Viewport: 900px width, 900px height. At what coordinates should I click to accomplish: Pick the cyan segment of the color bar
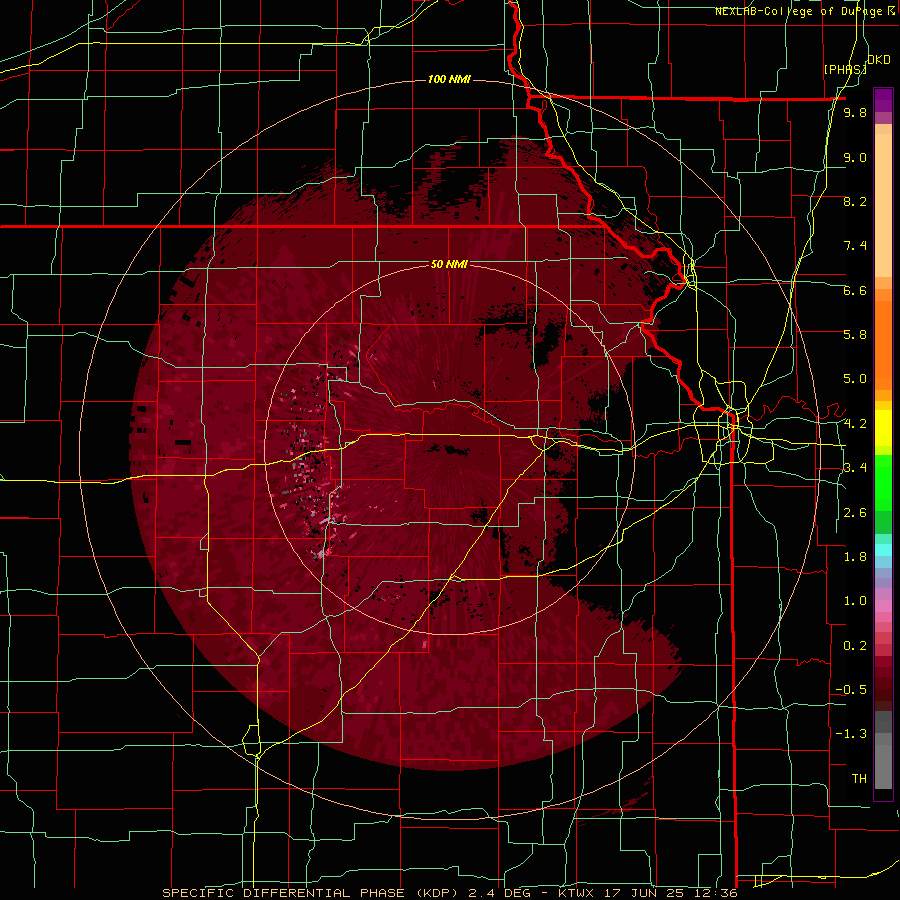(x=883, y=550)
